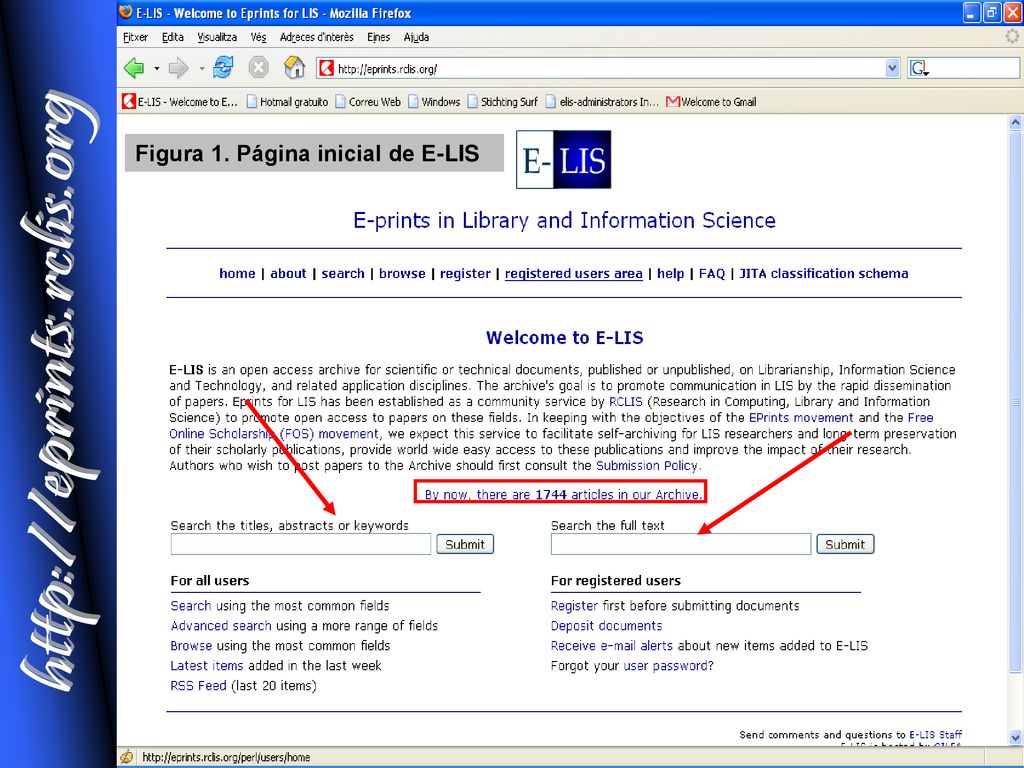The image size is (1024, 768).
Task: Click the FAQ navigation link
Action: click(712, 274)
